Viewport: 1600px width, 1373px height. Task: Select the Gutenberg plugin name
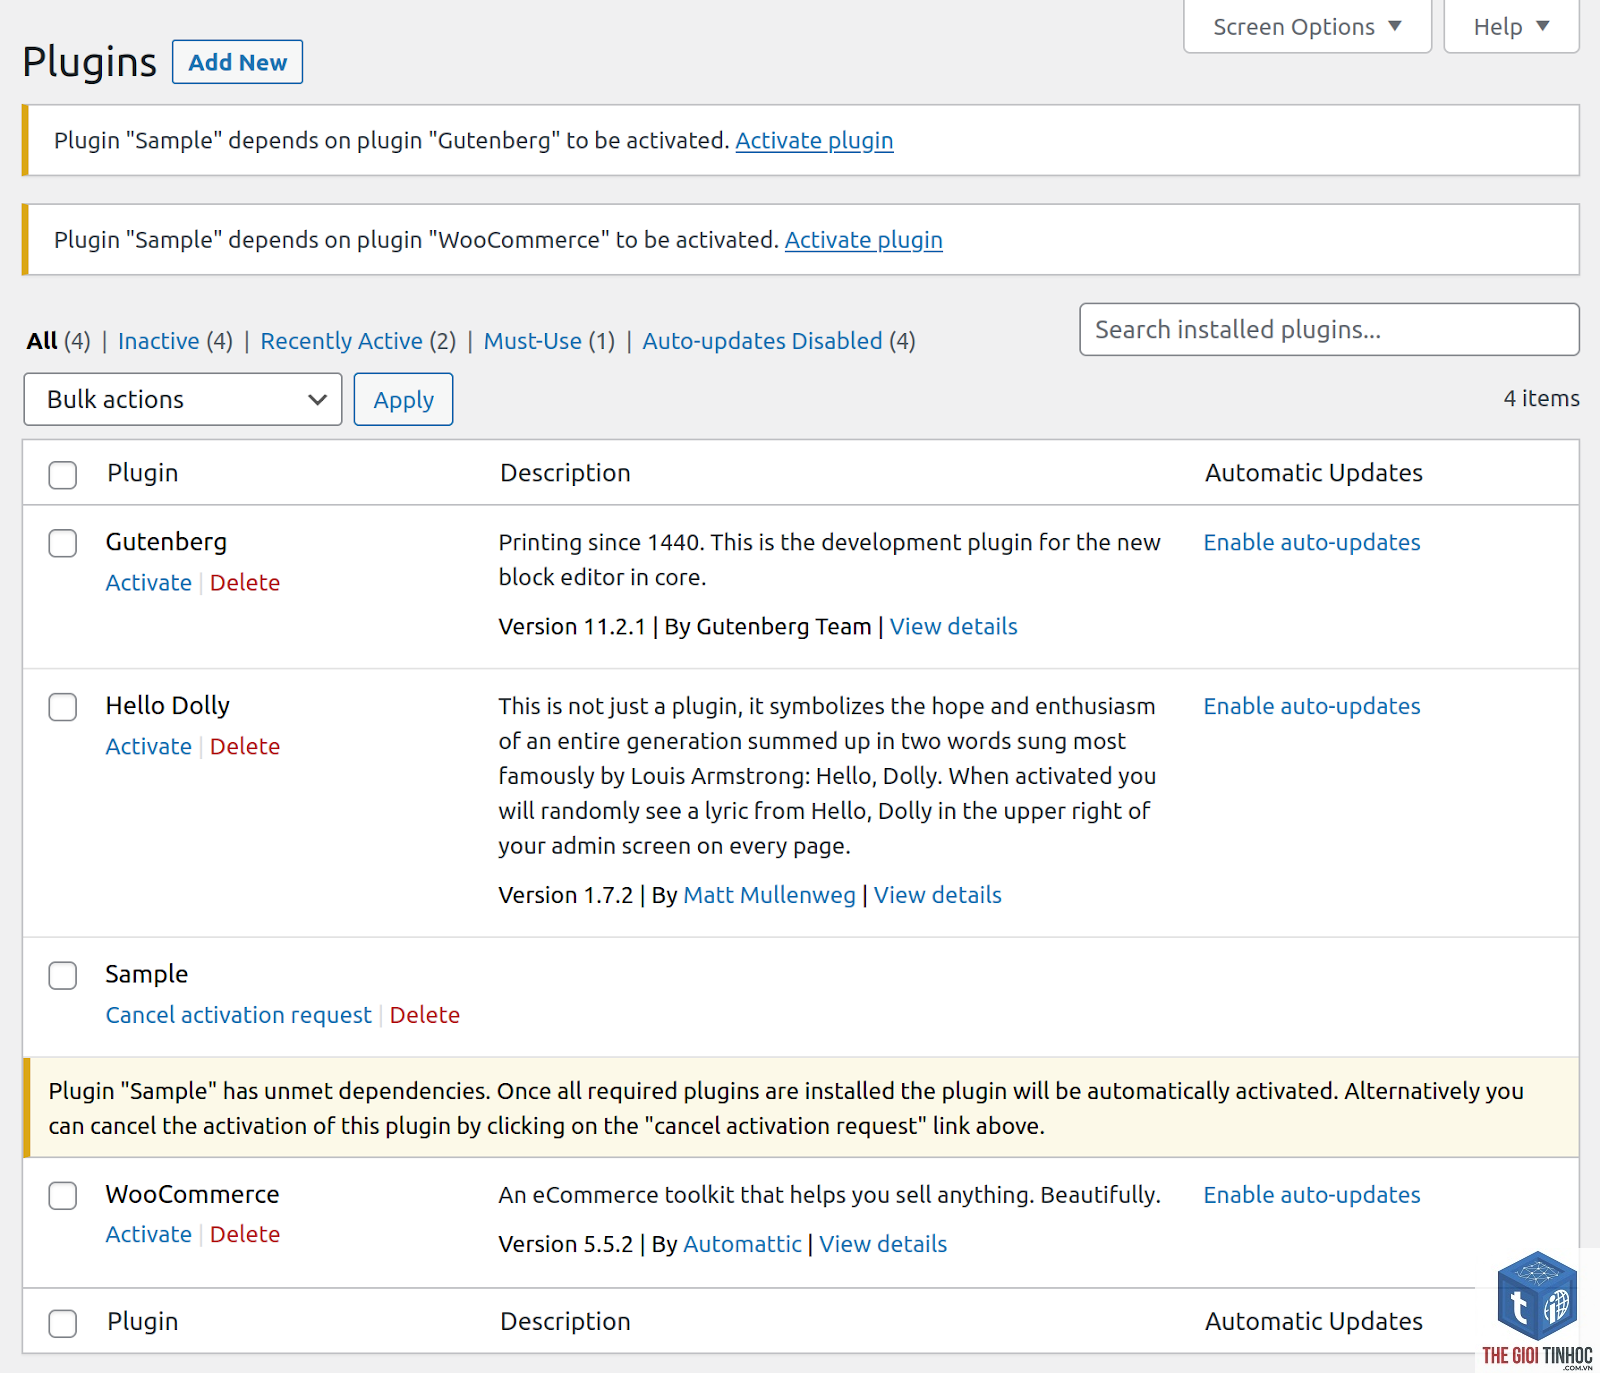click(166, 542)
